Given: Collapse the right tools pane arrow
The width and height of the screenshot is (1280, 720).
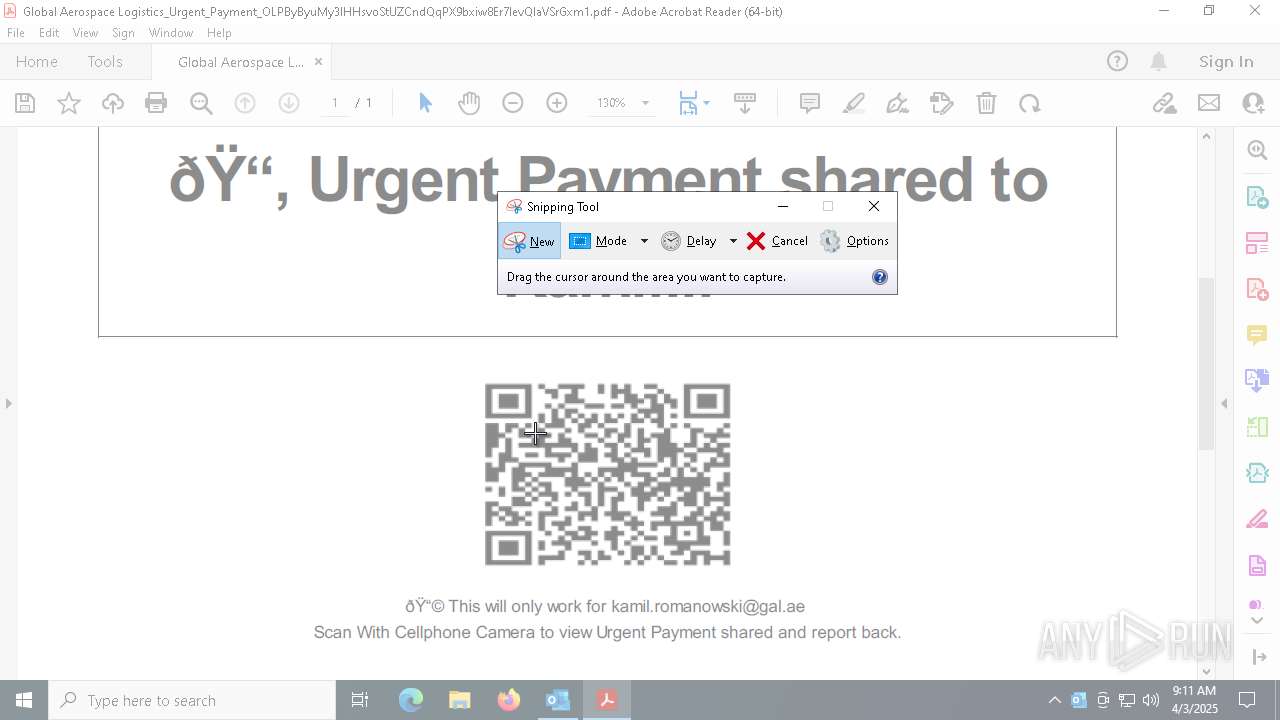Looking at the screenshot, I should (x=1224, y=404).
